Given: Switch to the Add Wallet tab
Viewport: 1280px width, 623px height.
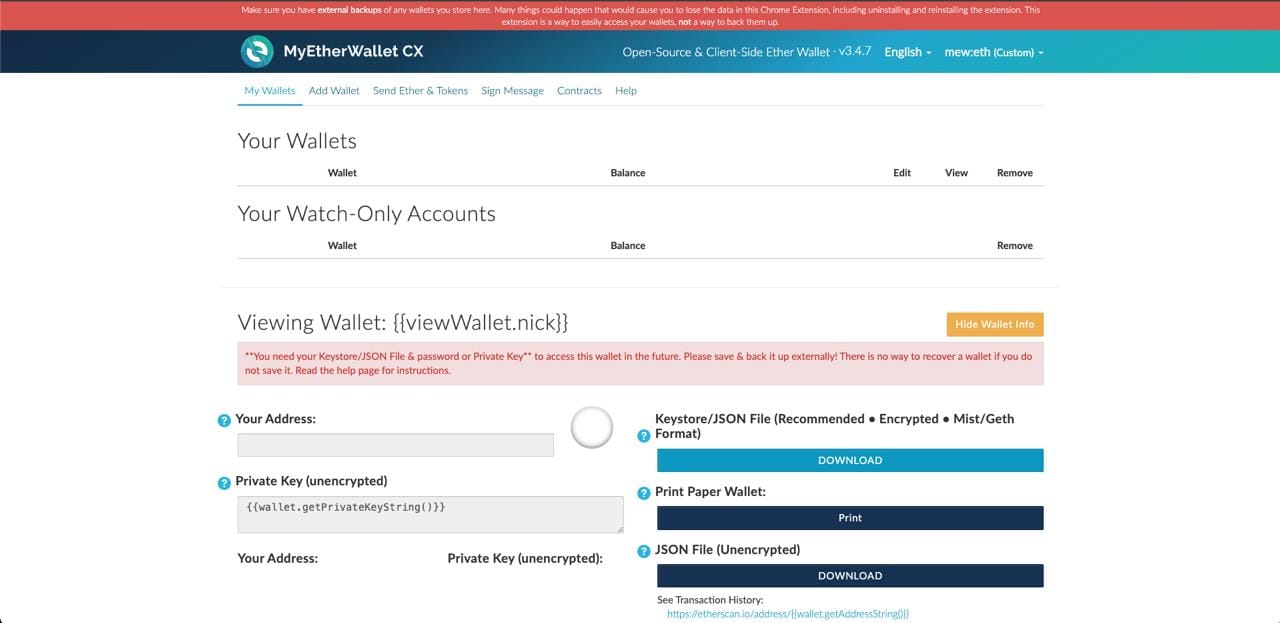Looking at the screenshot, I should 334,90.
